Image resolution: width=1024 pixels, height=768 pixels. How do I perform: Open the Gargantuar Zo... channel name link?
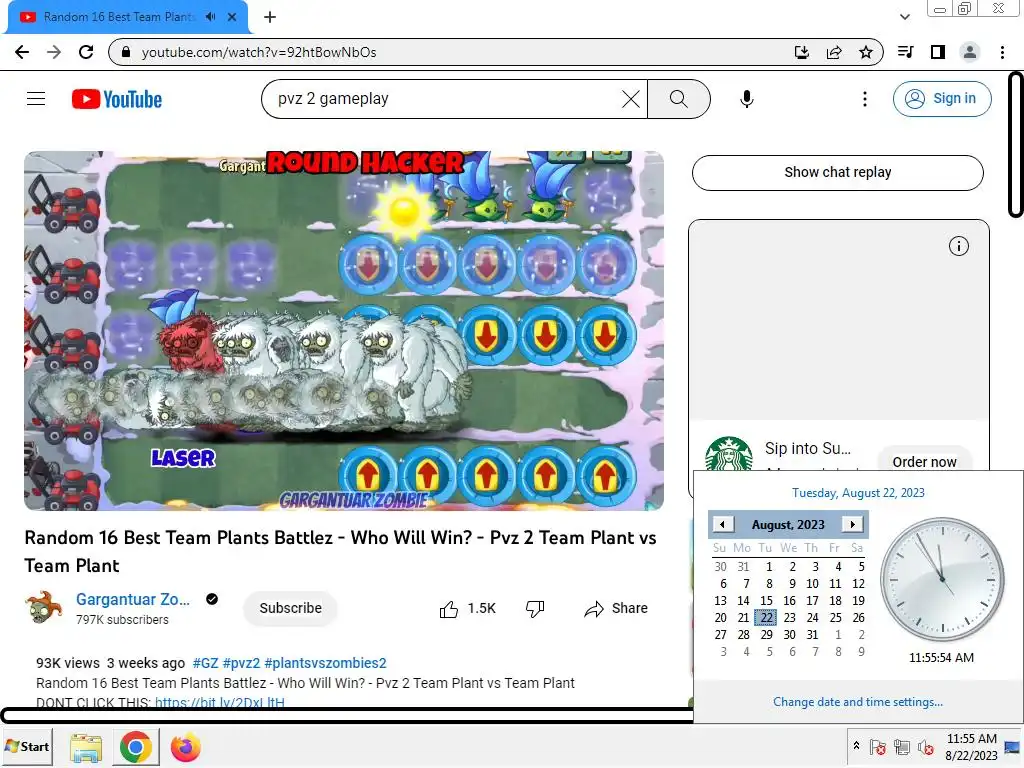click(133, 600)
